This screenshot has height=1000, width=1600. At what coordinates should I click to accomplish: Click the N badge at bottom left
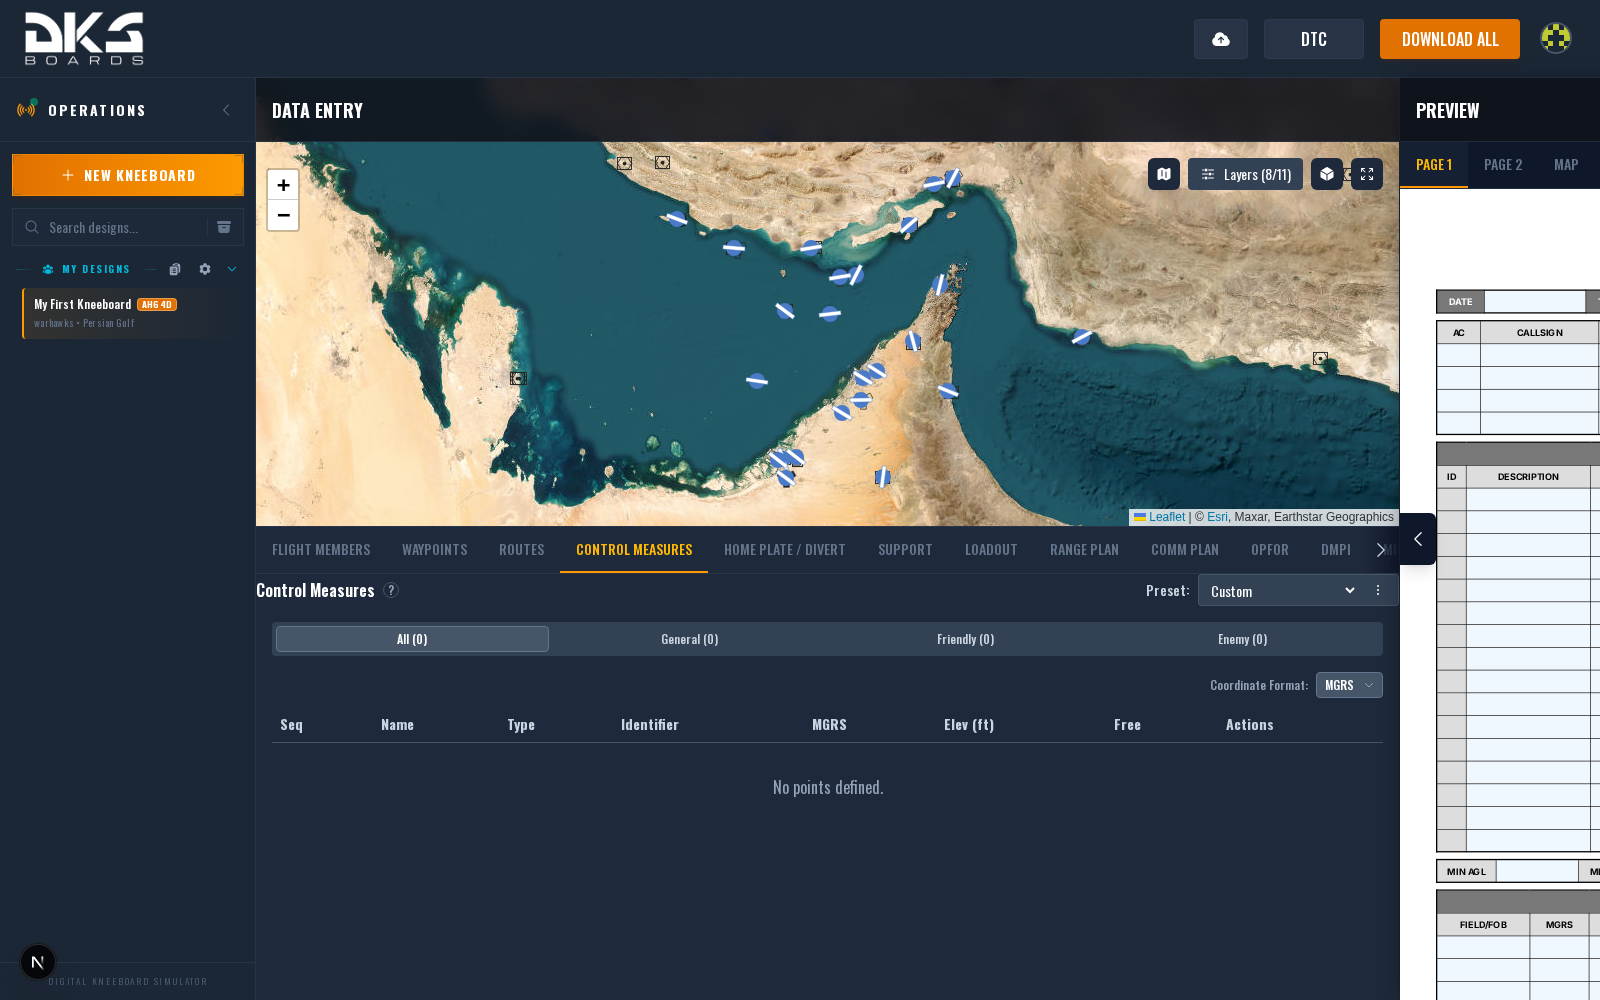pos(38,962)
